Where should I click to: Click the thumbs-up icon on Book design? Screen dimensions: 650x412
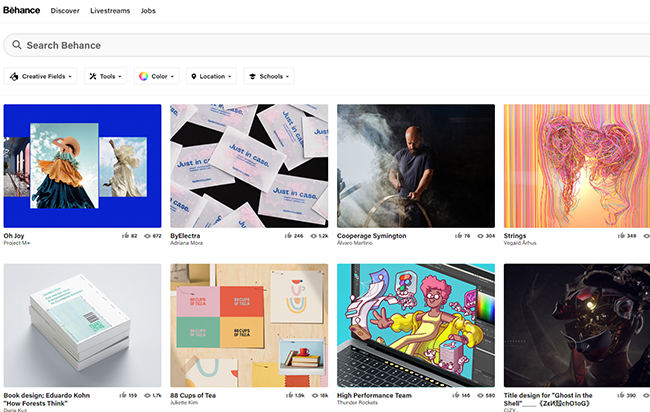tap(123, 395)
